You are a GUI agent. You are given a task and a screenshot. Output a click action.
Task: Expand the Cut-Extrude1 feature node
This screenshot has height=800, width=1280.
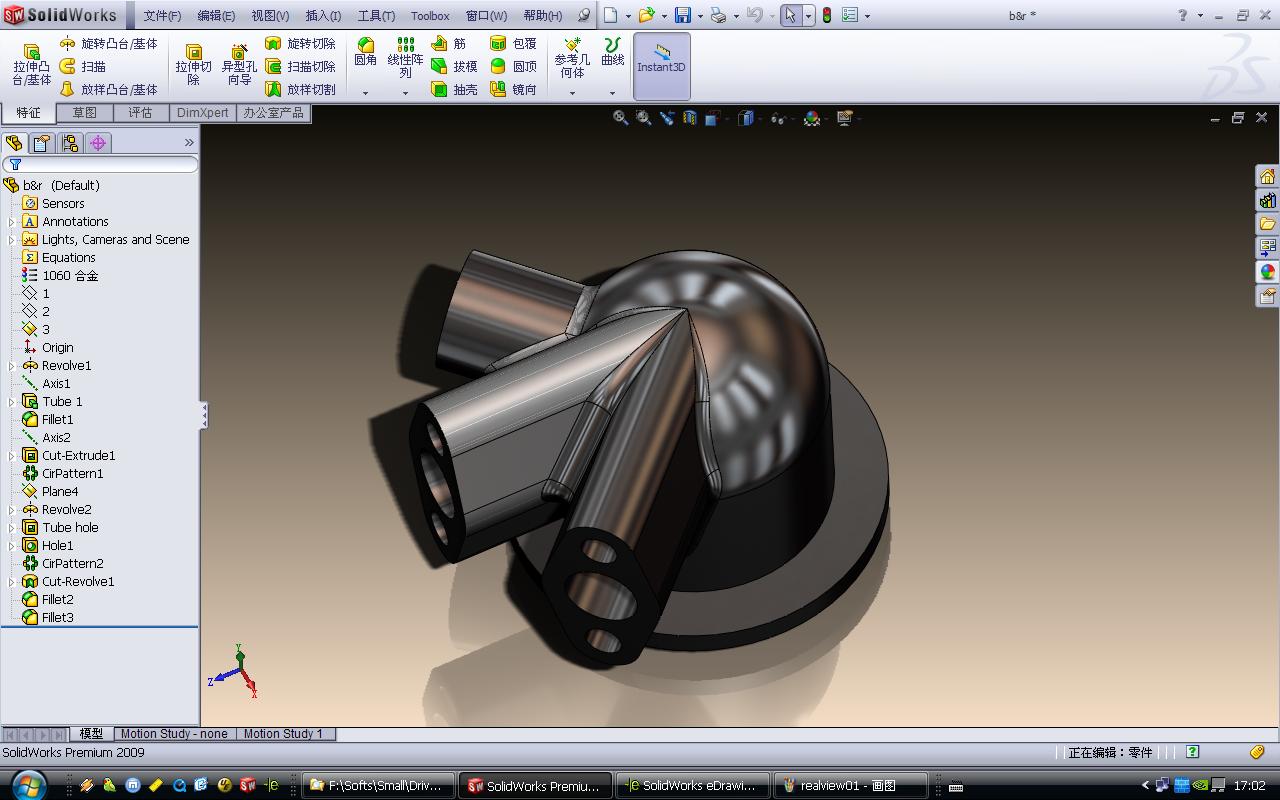(12, 456)
